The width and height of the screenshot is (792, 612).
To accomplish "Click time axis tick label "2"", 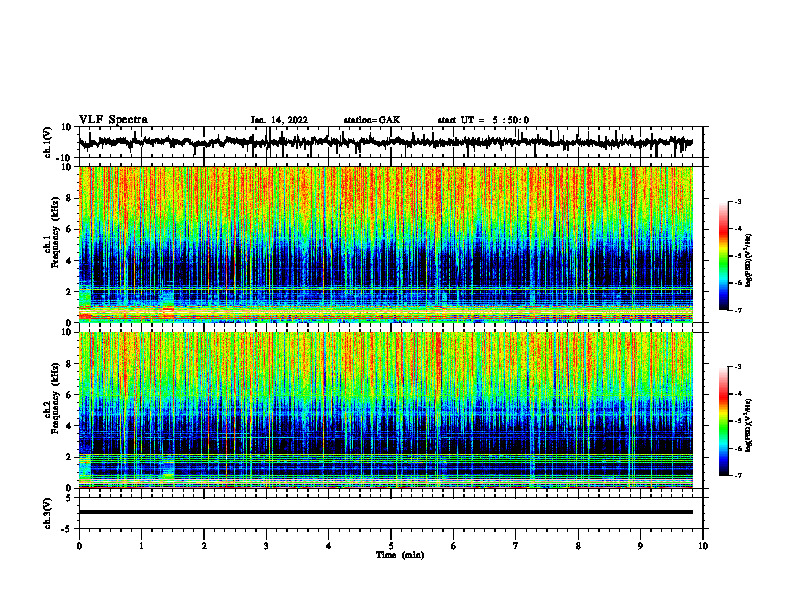I will 204,546.
